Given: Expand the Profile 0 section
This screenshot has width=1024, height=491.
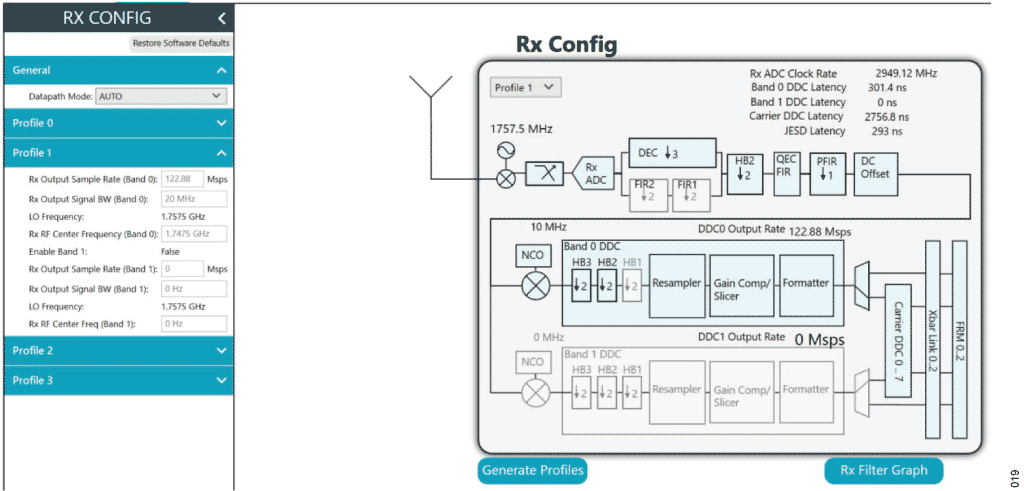Looking at the screenshot, I should pyautogui.click(x=118, y=123).
